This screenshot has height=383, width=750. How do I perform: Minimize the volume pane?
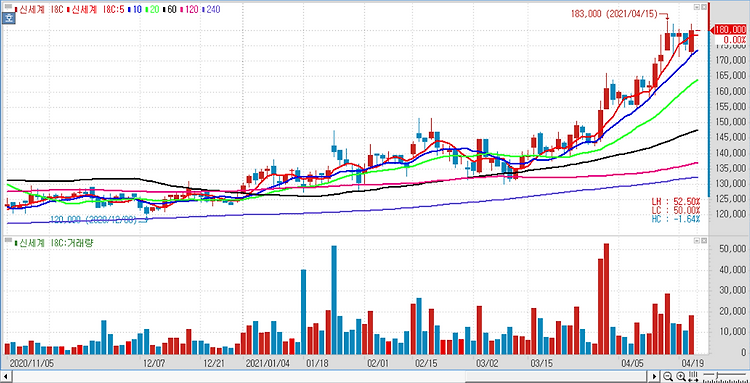pos(697,242)
